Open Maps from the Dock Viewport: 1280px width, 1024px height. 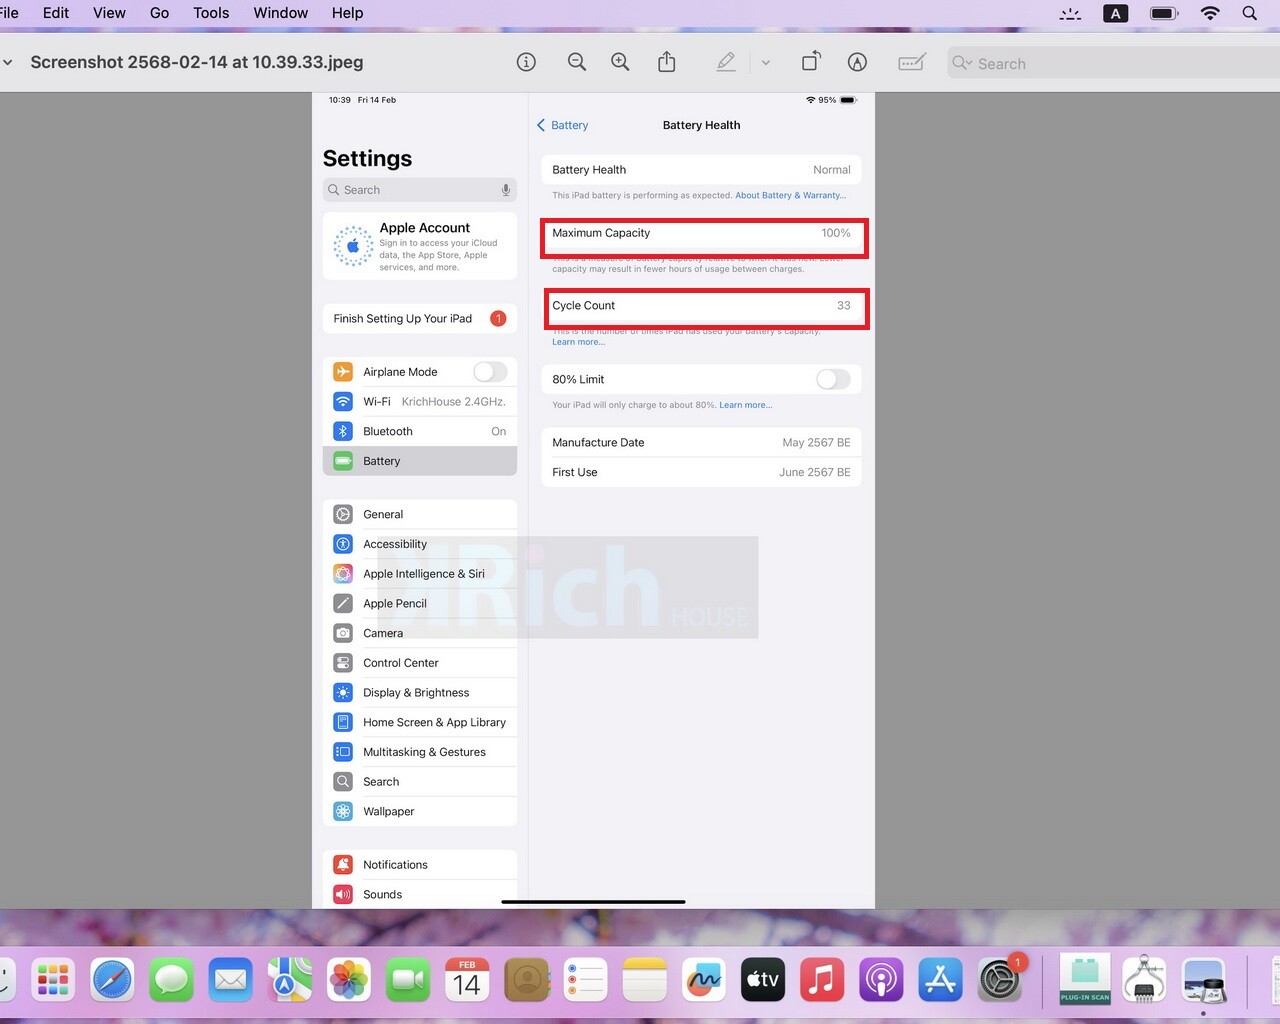[289, 980]
